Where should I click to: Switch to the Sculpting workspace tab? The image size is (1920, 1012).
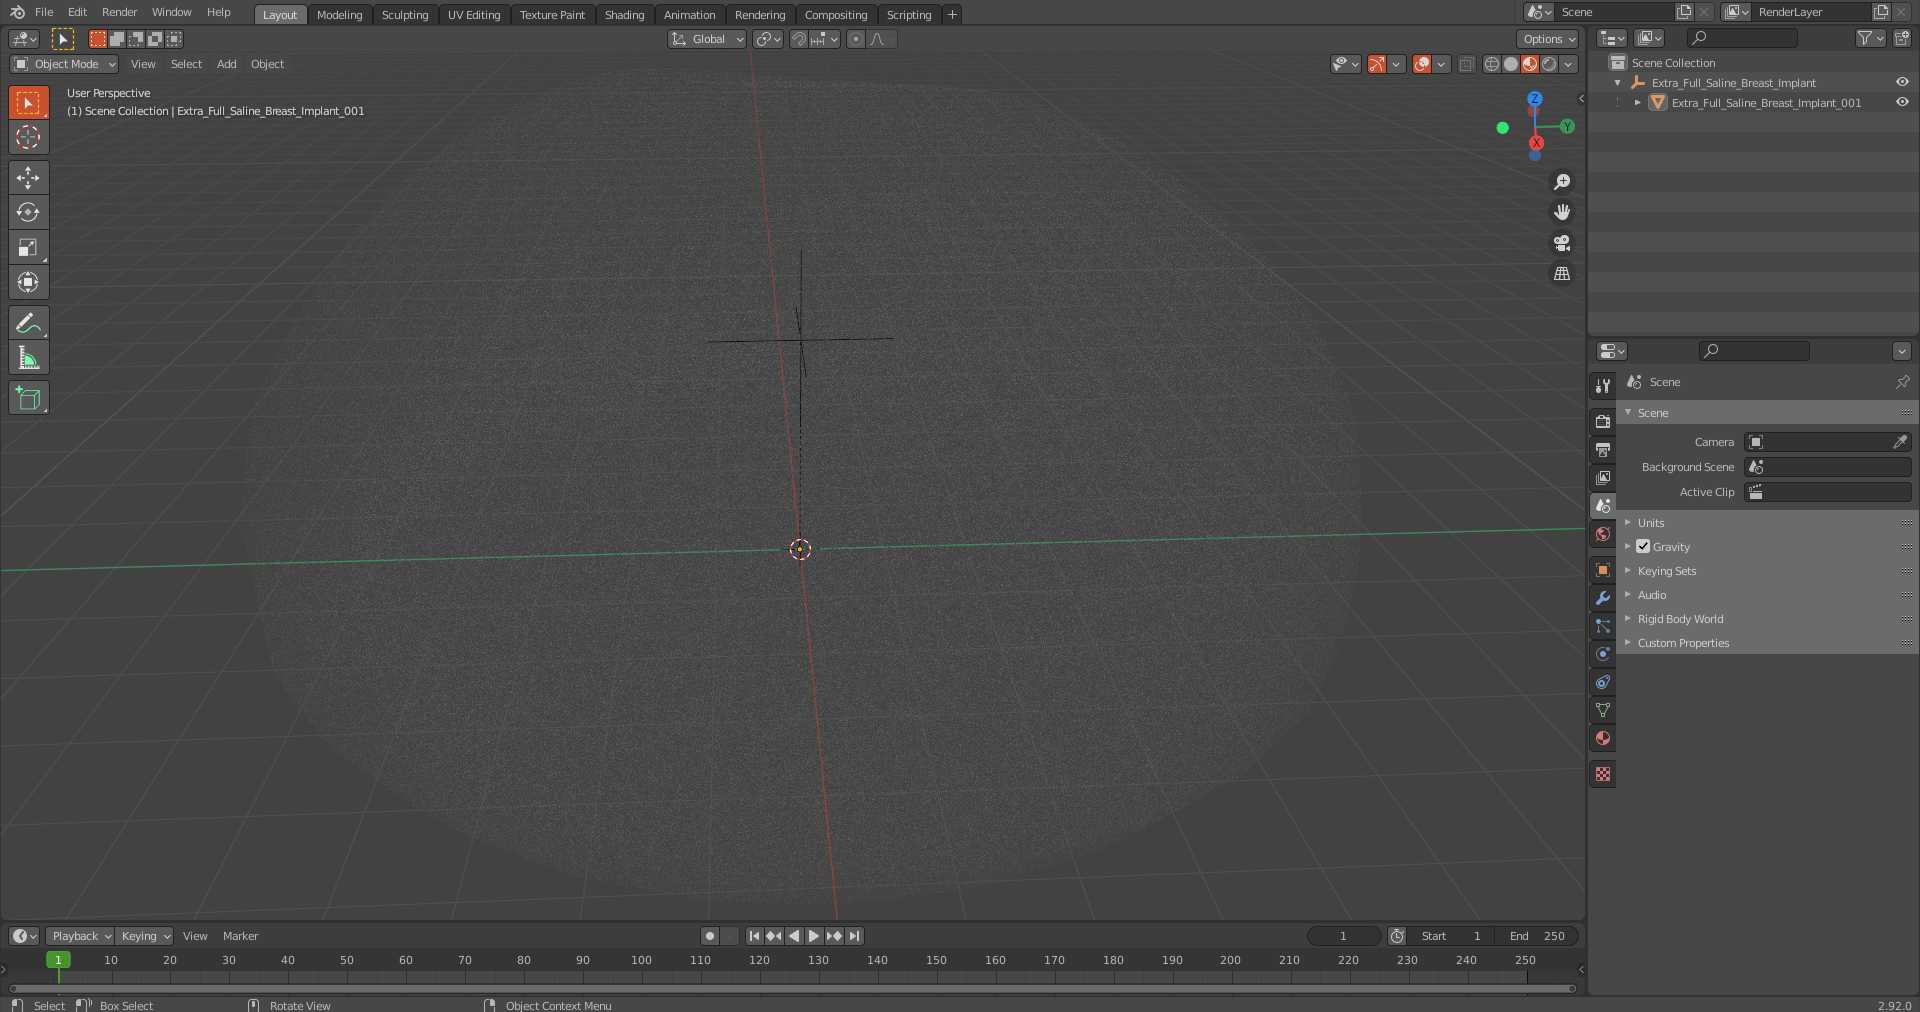pyautogui.click(x=405, y=15)
